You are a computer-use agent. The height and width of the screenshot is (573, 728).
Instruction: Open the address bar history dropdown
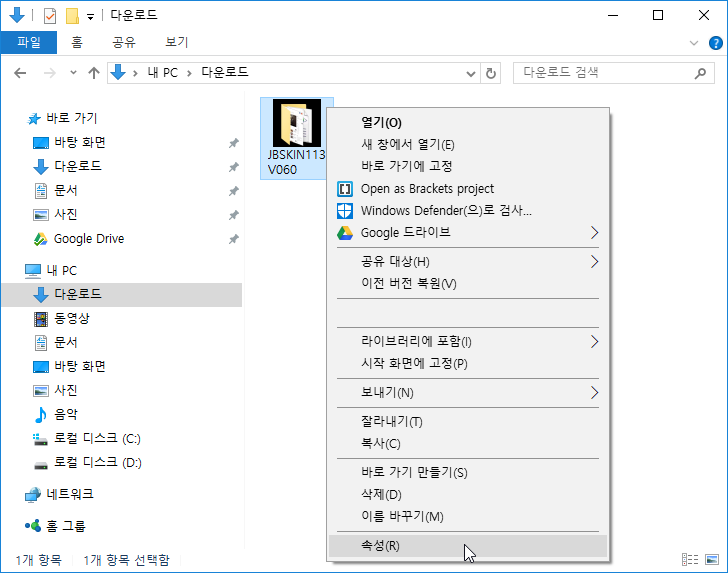pyautogui.click(x=471, y=73)
